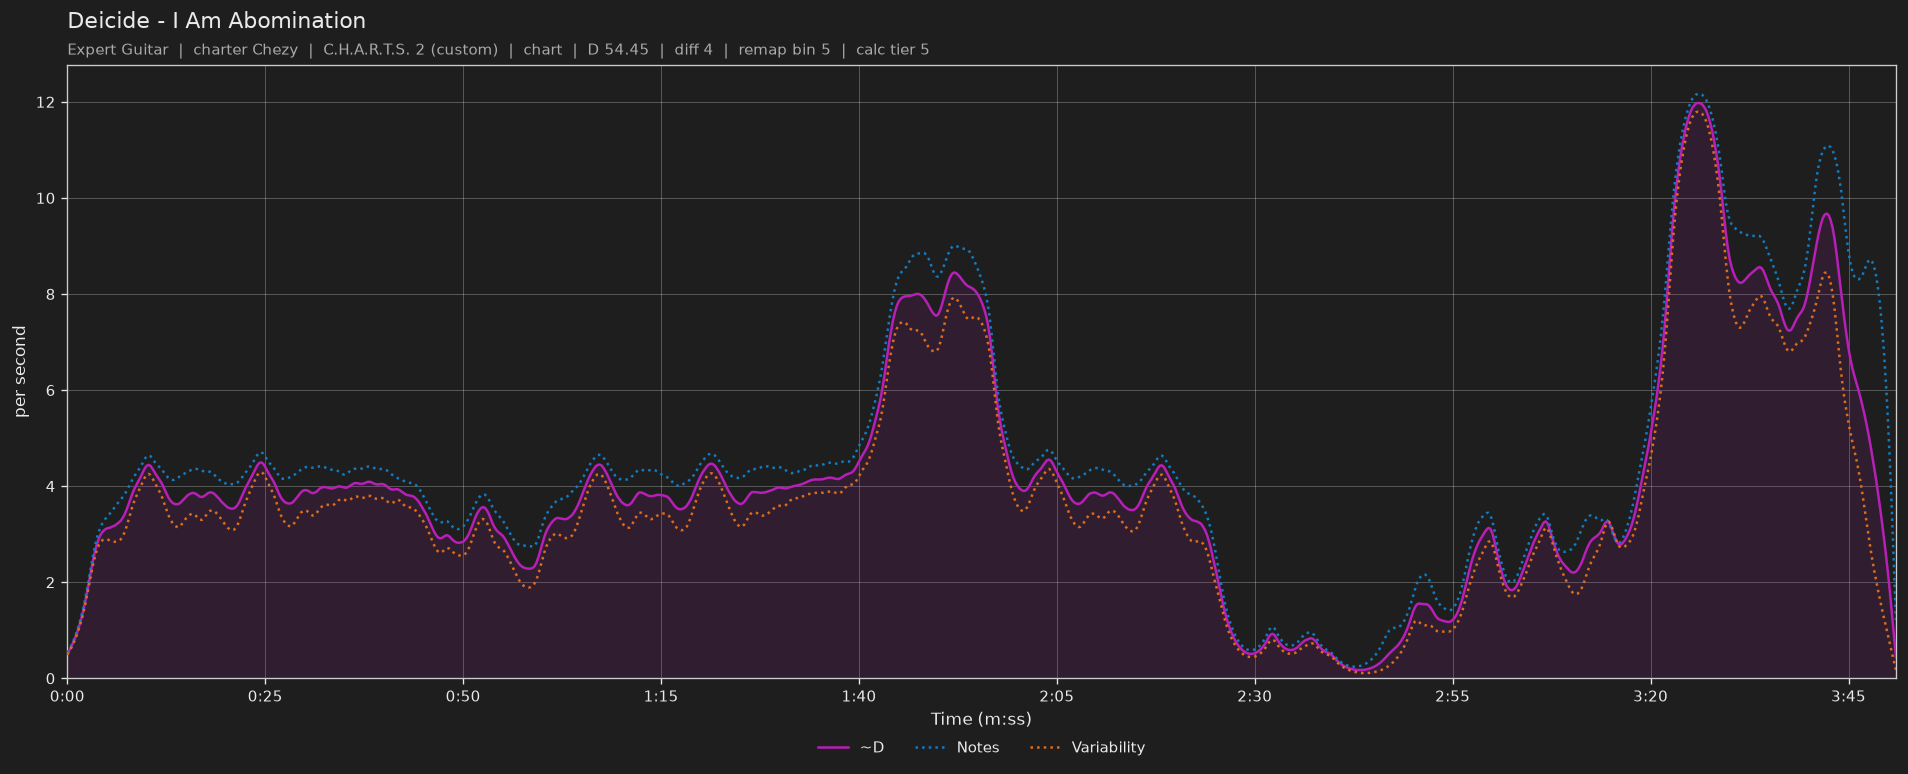Click the '0:50' x-axis tick label

coord(463,697)
